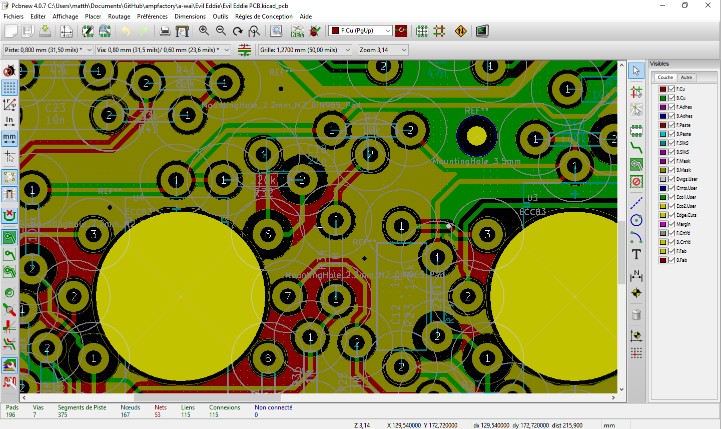Select the route tracks tool
The width and height of the screenshot is (721, 429).
click(x=636, y=146)
